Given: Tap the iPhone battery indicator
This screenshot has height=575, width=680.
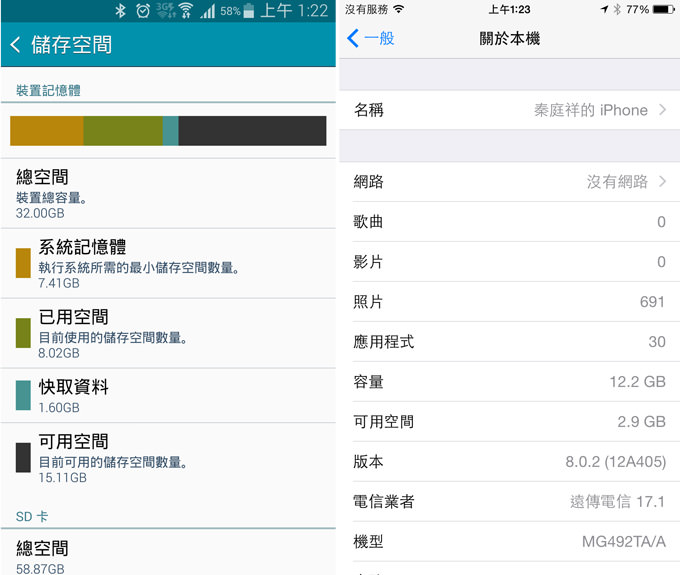Looking at the screenshot, I should coord(663,9).
